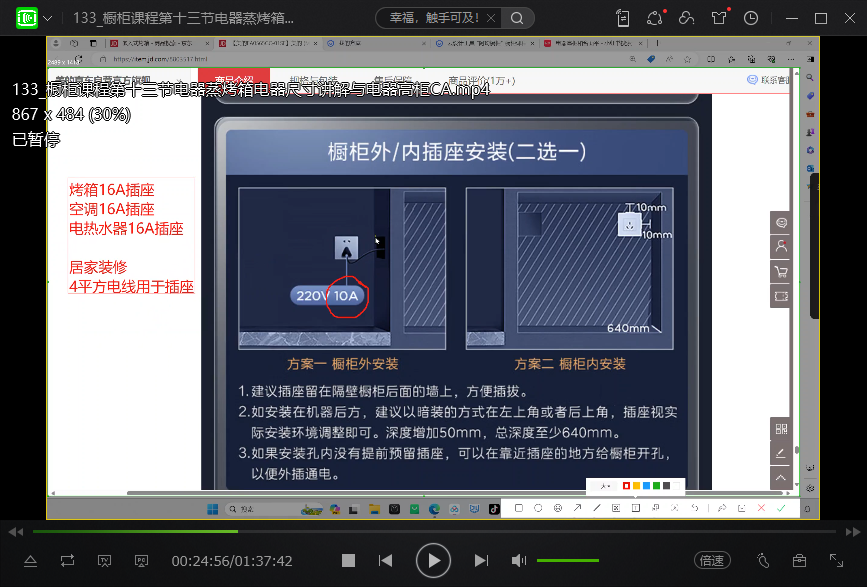Pick the blue annotation color swatch in video
This screenshot has height=587, width=867.
click(646, 486)
